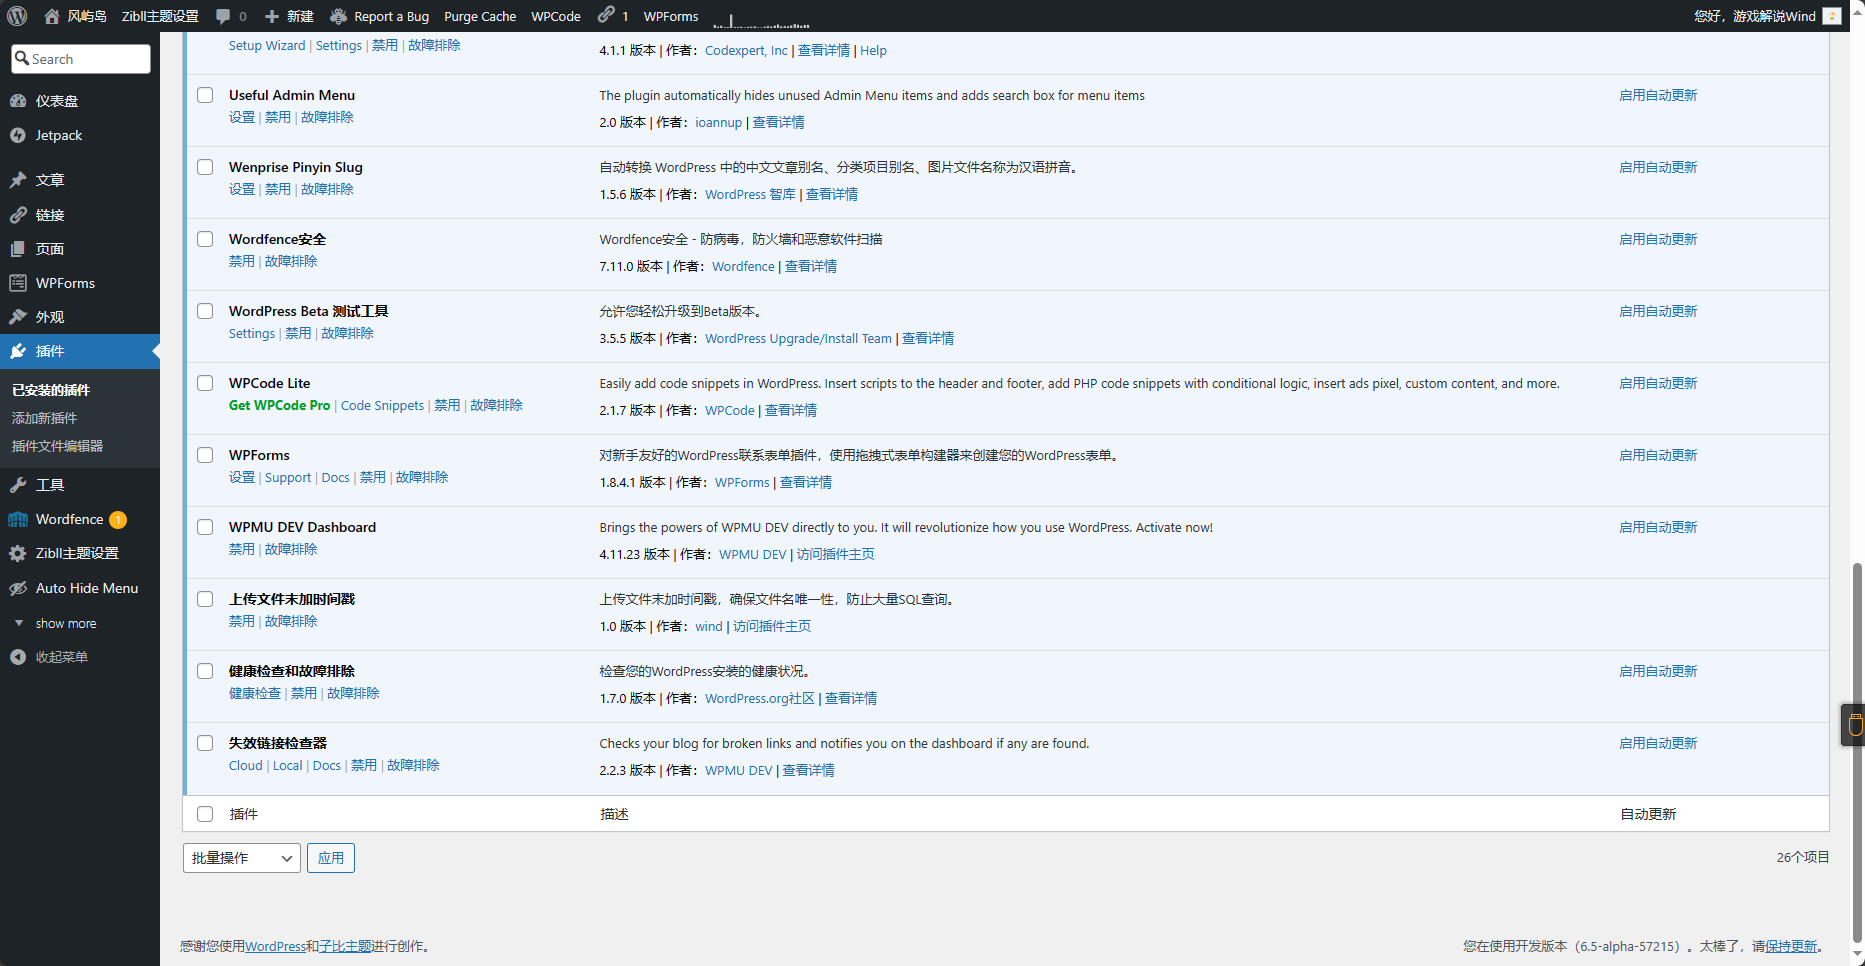Expand the show more sidebar item
The height and width of the screenshot is (966, 1865).
pyautogui.click(x=66, y=623)
